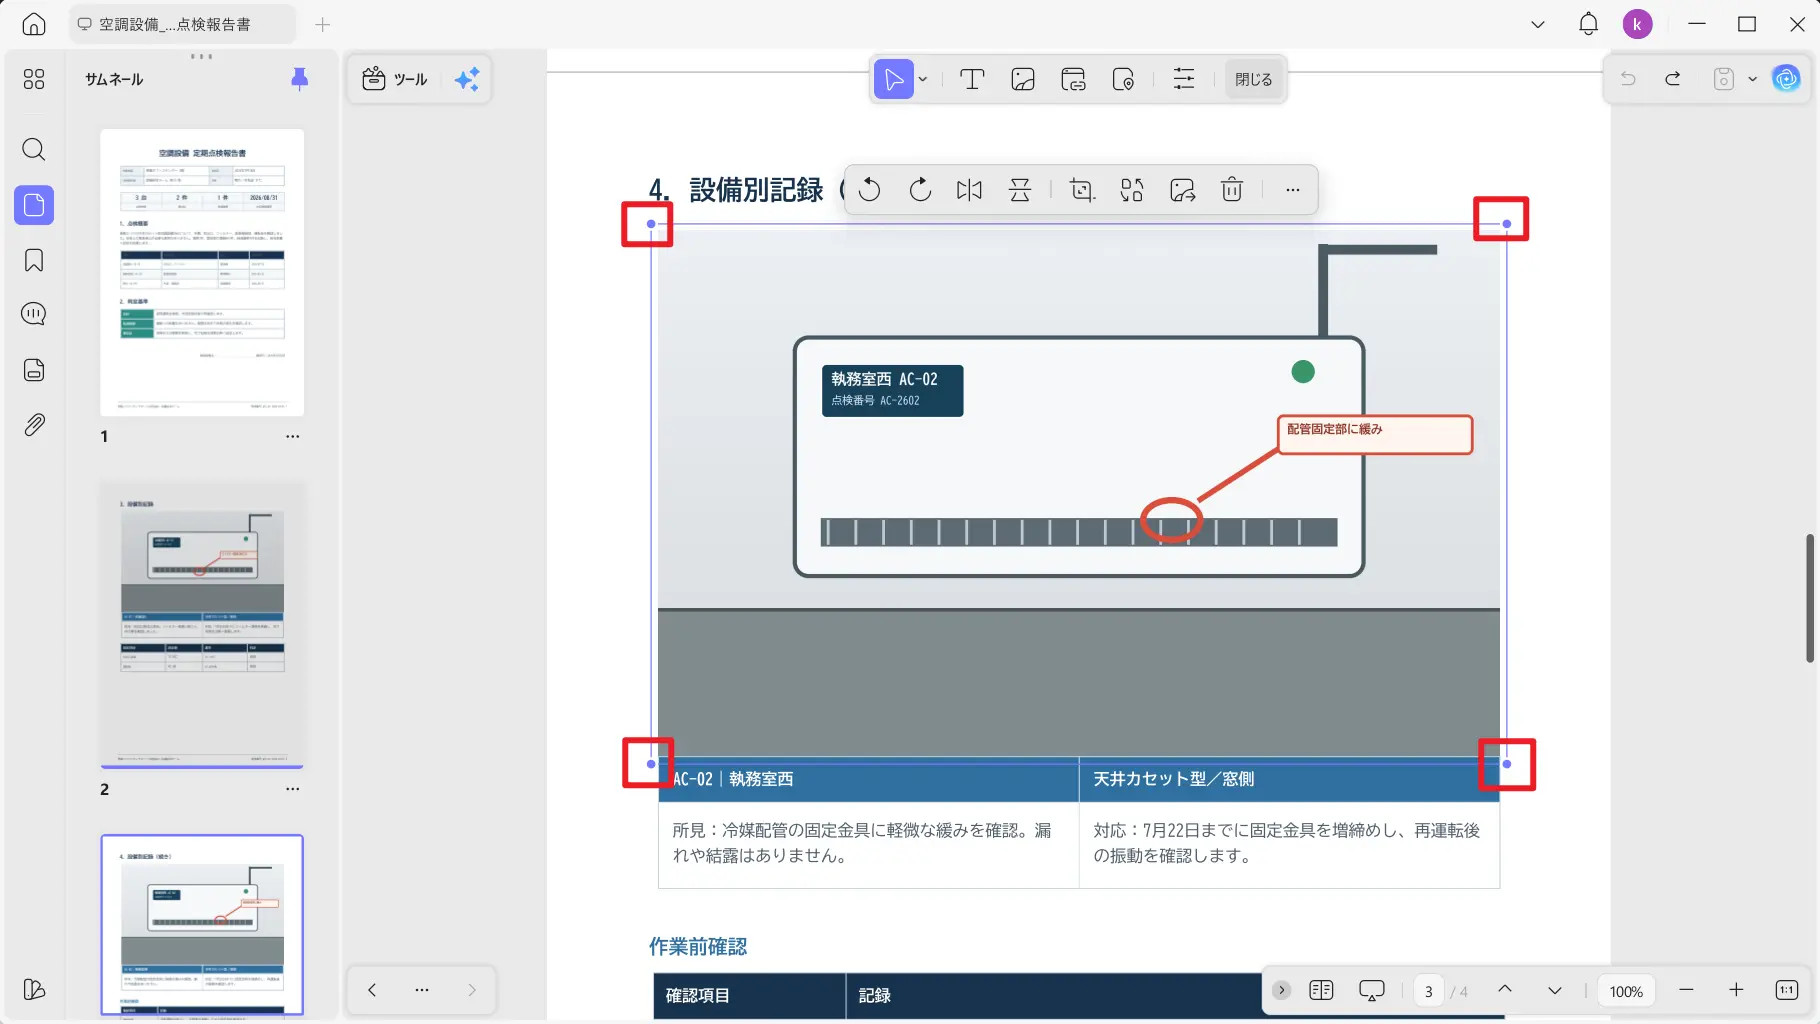1820x1024 pixels.
Task: Open more options in bottom tools bar
Action: tap(422, 990)
